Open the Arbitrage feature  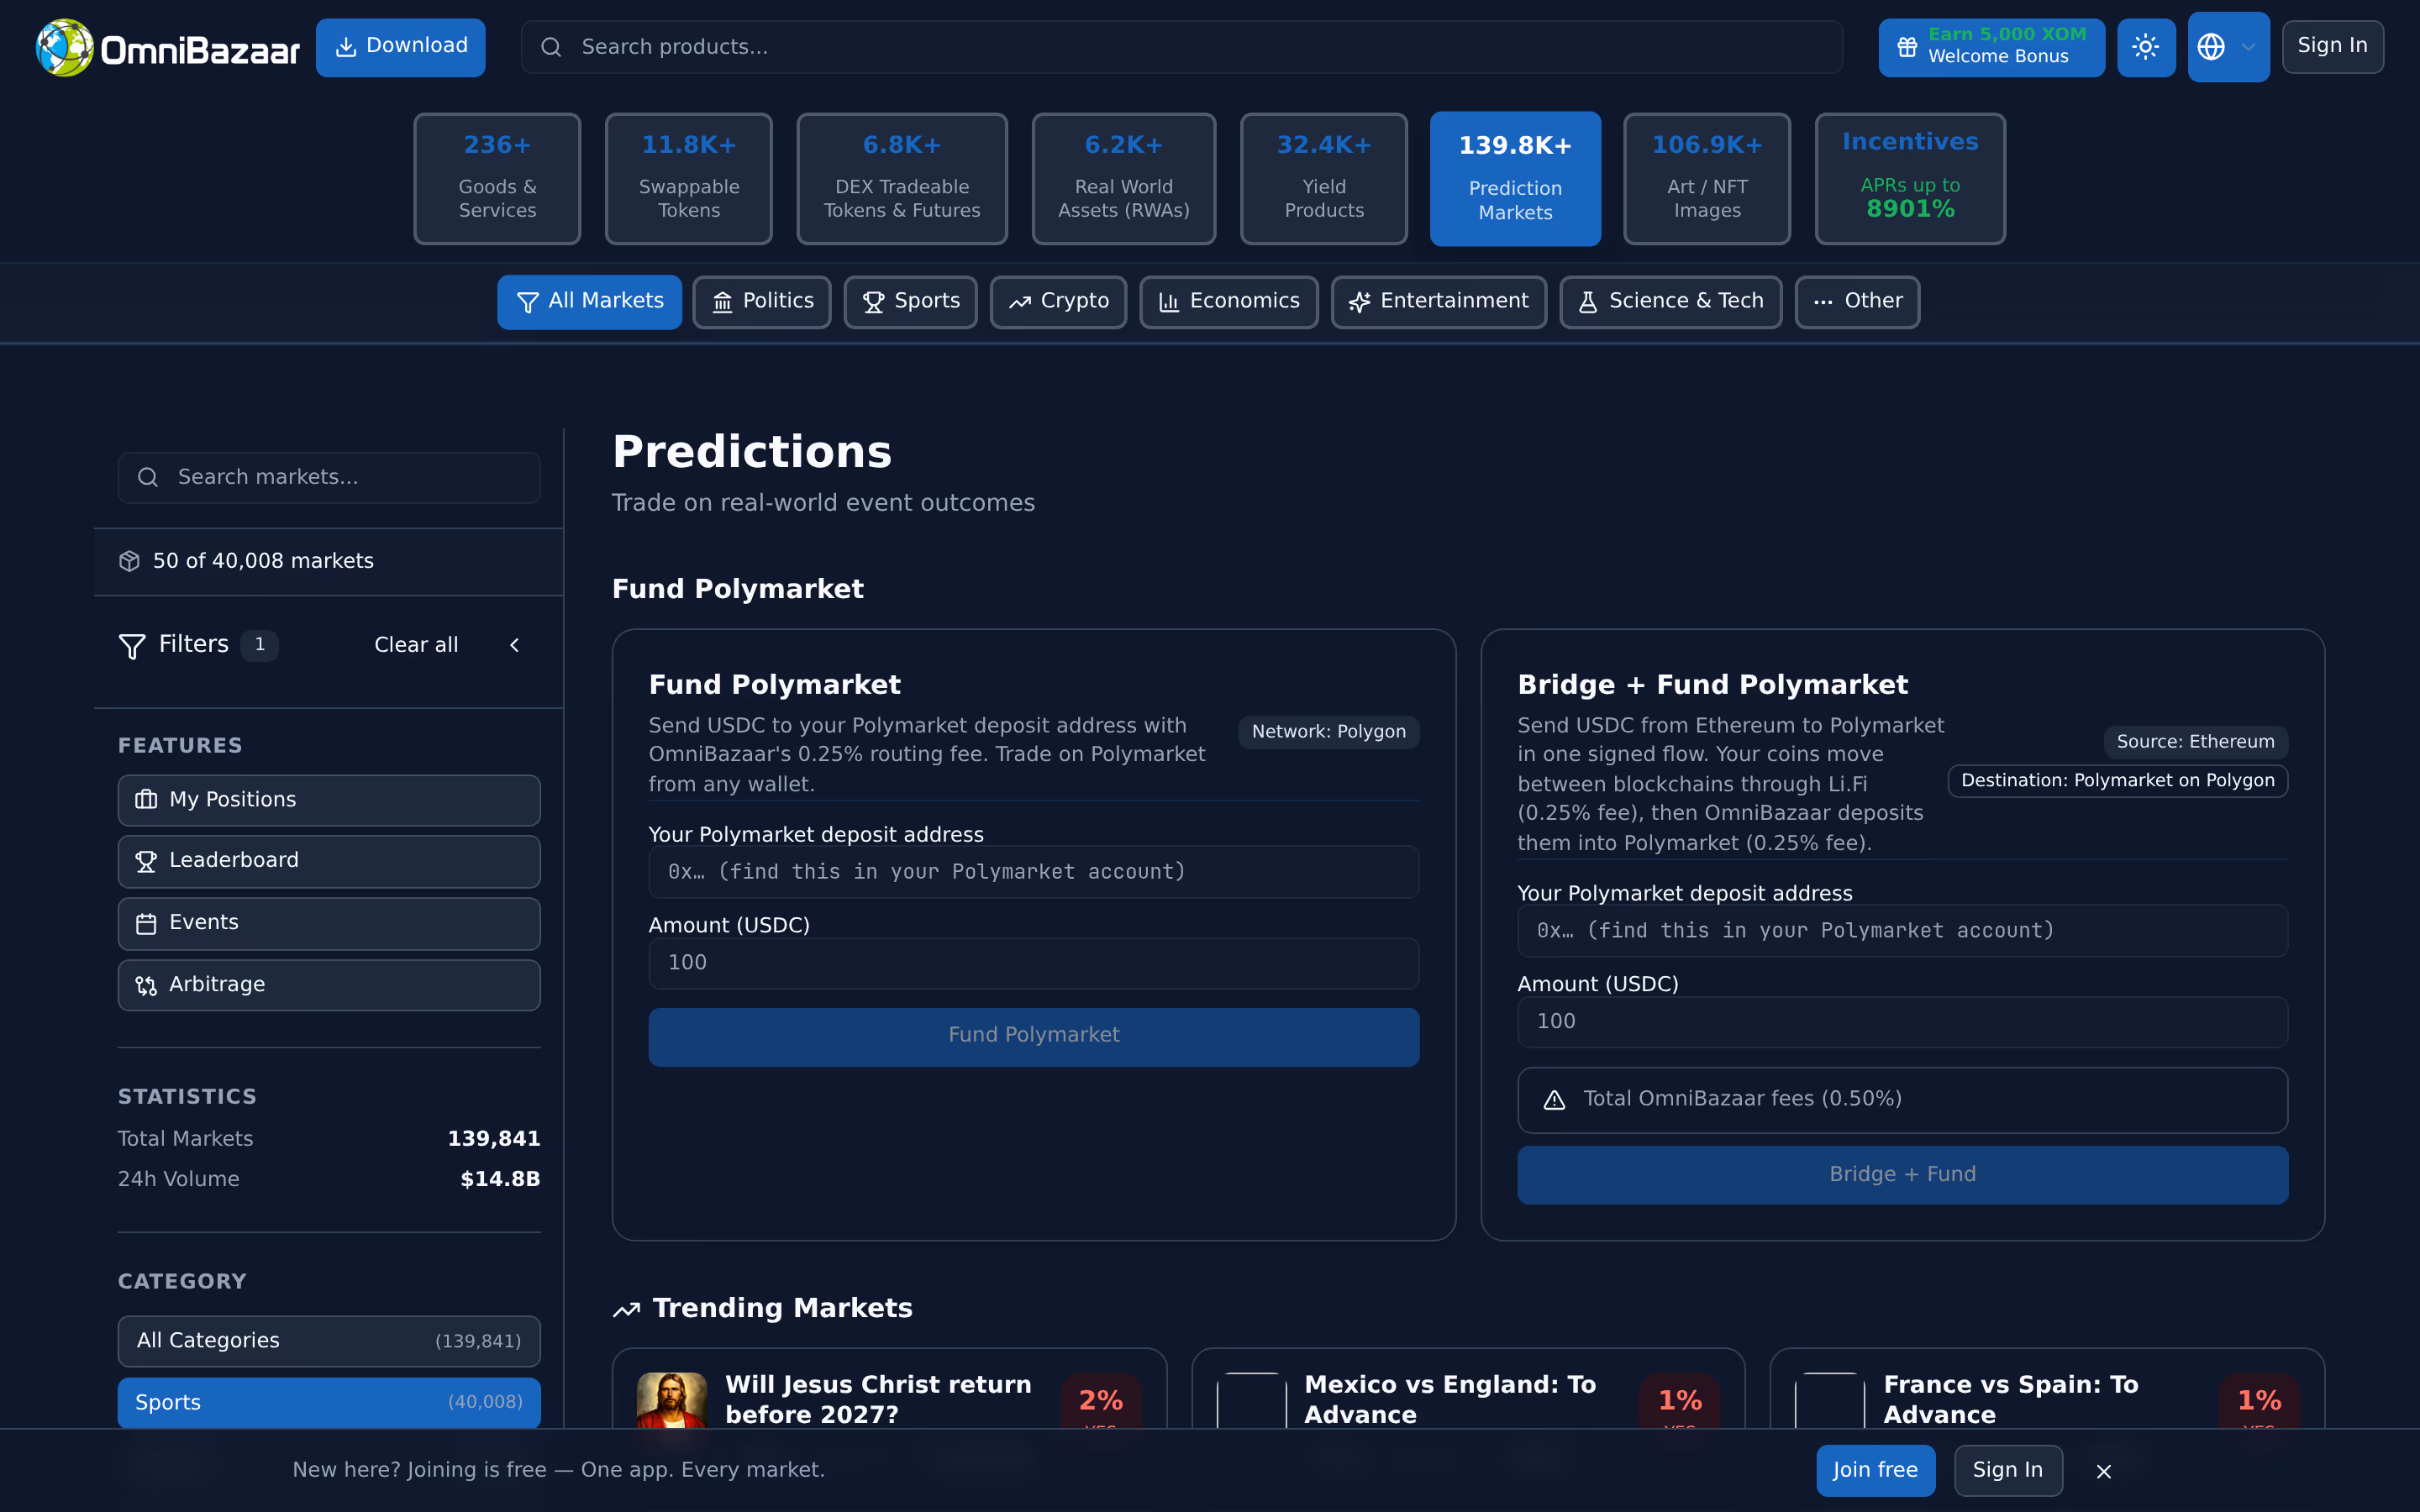tap(329, 985)
